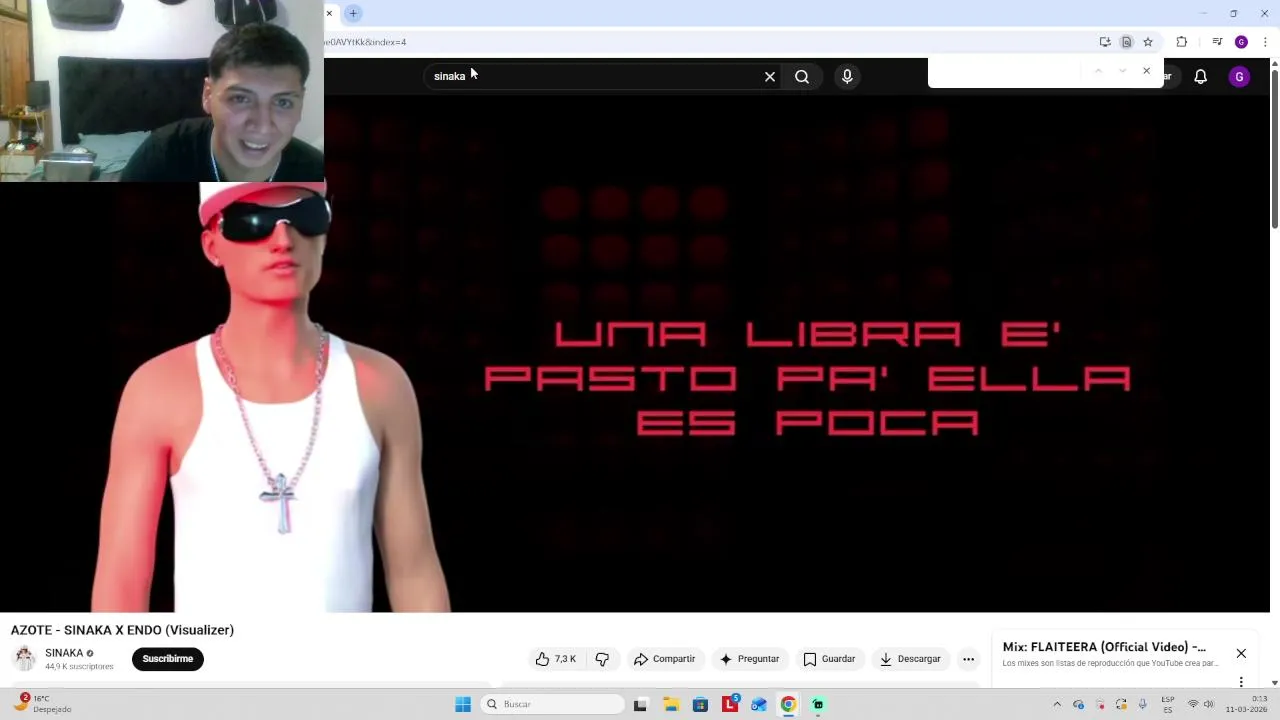Click the taskbar Buscar search box
Image resolution: width=1280 pixels, height=720 pixels.
[553, 704]
